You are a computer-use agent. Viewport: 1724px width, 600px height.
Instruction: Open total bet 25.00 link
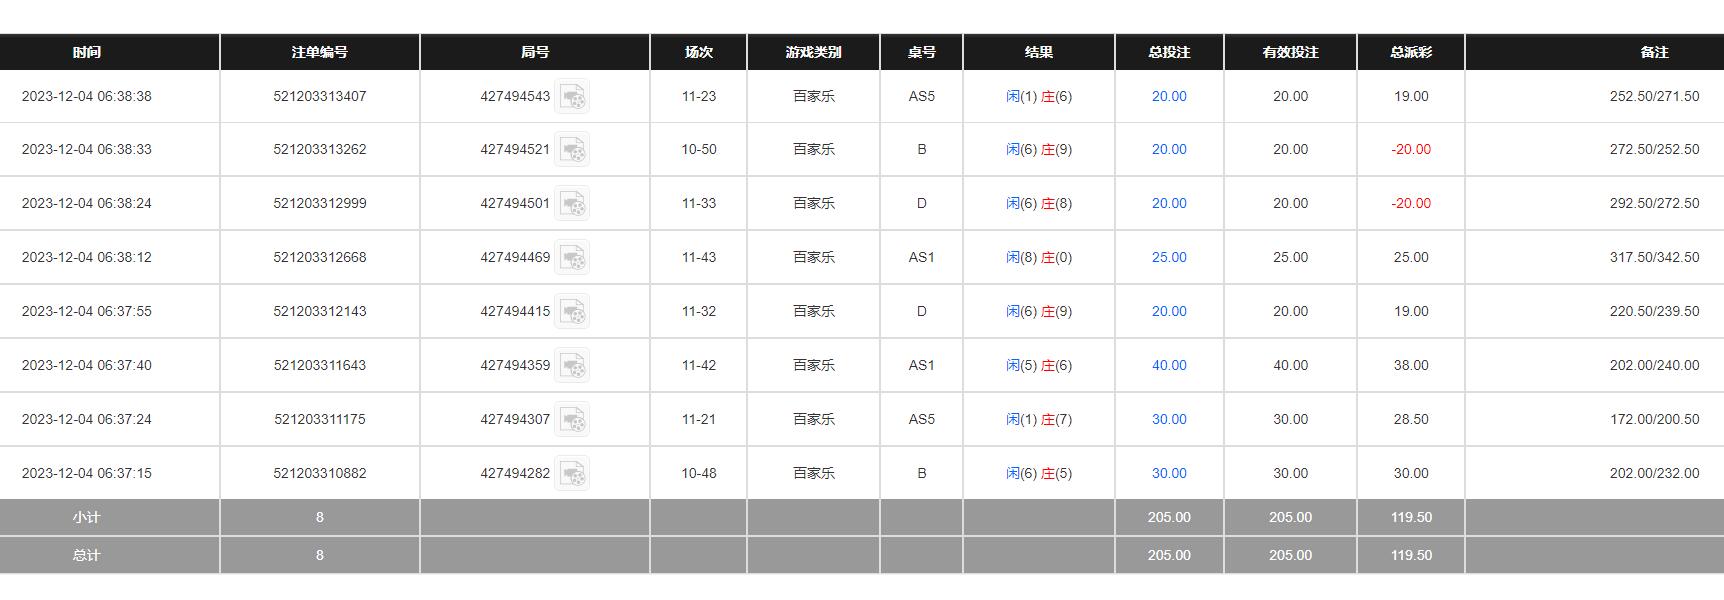point(1169,258)
